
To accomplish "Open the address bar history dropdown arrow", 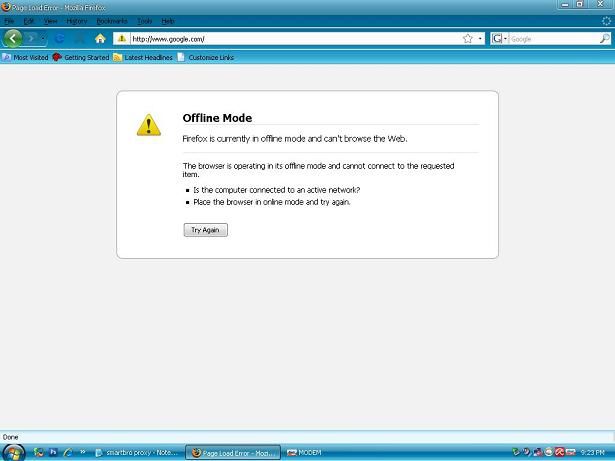I will (480, 38).
